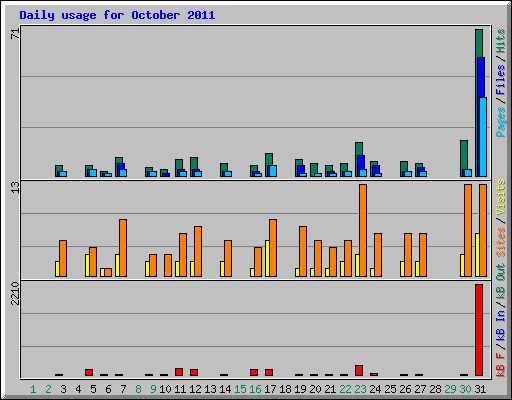
Task: Click day label 30 on the x-axis
Action: (465, 389)
